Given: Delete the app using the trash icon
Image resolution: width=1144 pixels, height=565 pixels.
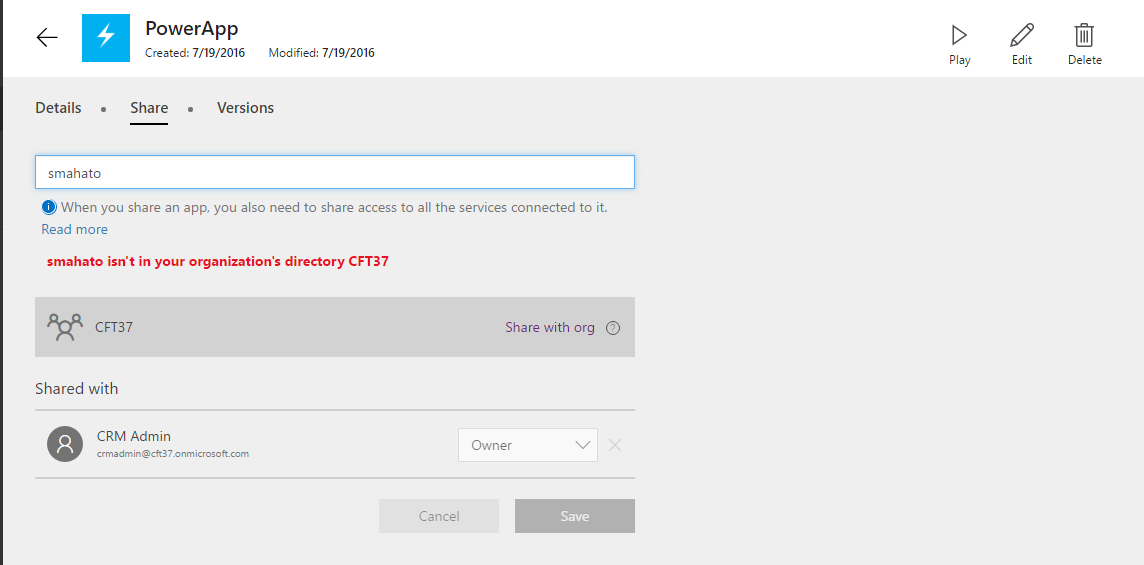Looking at the screenshot, I should click(x=1084, y=35).
